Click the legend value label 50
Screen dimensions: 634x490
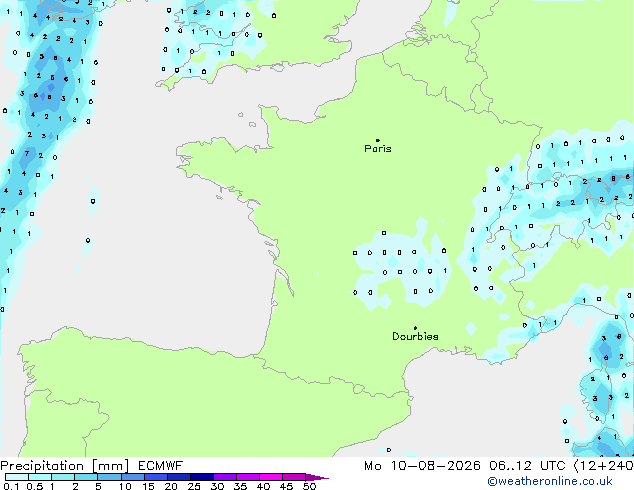coord(309,486)
